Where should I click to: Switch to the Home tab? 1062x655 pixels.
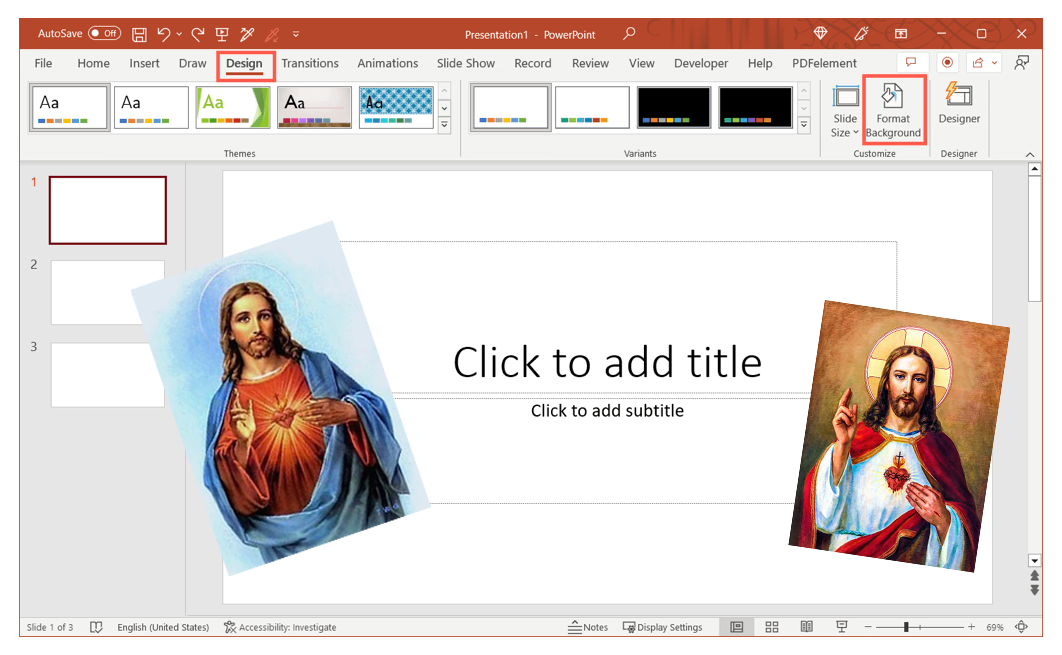pyautogui.click(x=93, y=63)
